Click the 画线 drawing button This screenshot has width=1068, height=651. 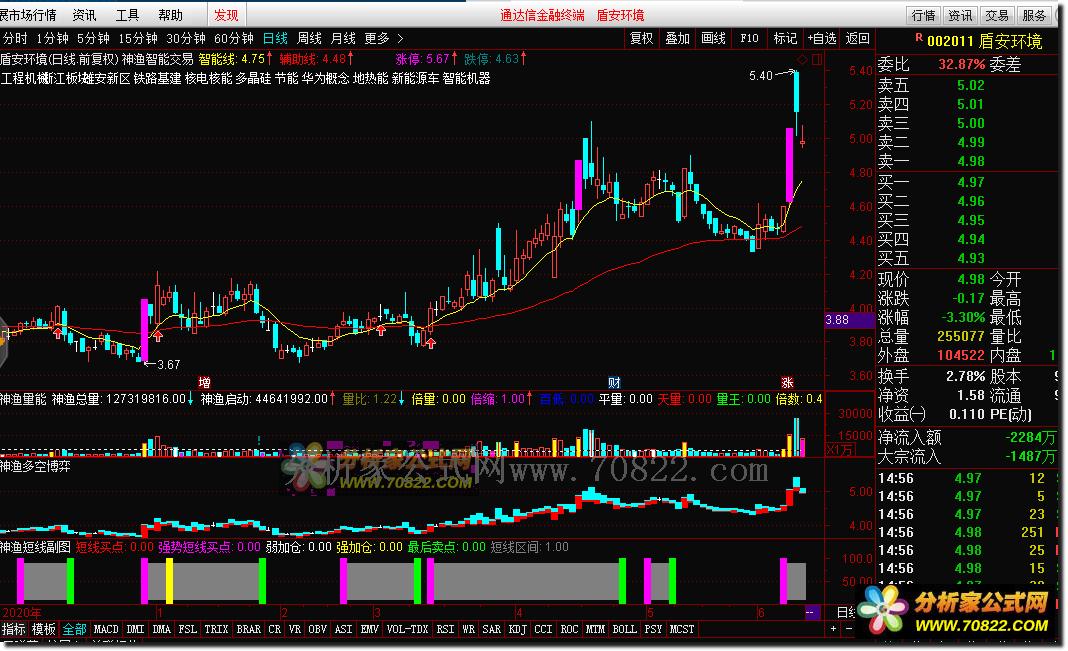point(714,39)
